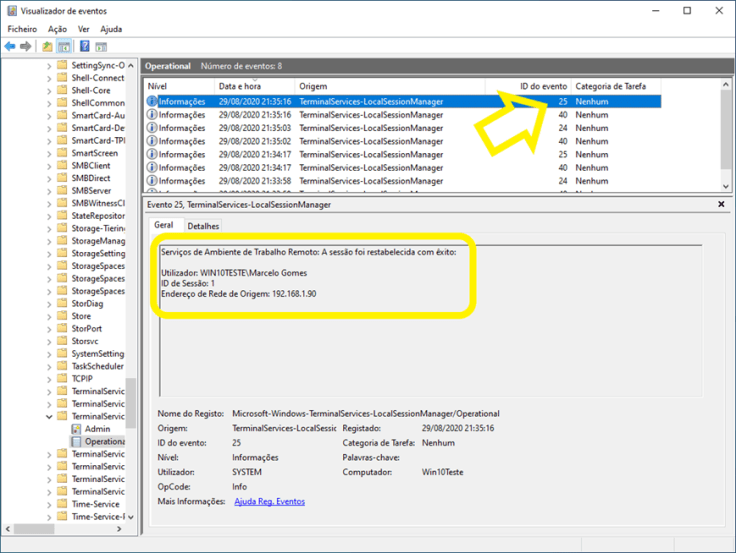Click the forward arrow toolbar icon
The image size is (736, 553).
click(x=25, y=47)
